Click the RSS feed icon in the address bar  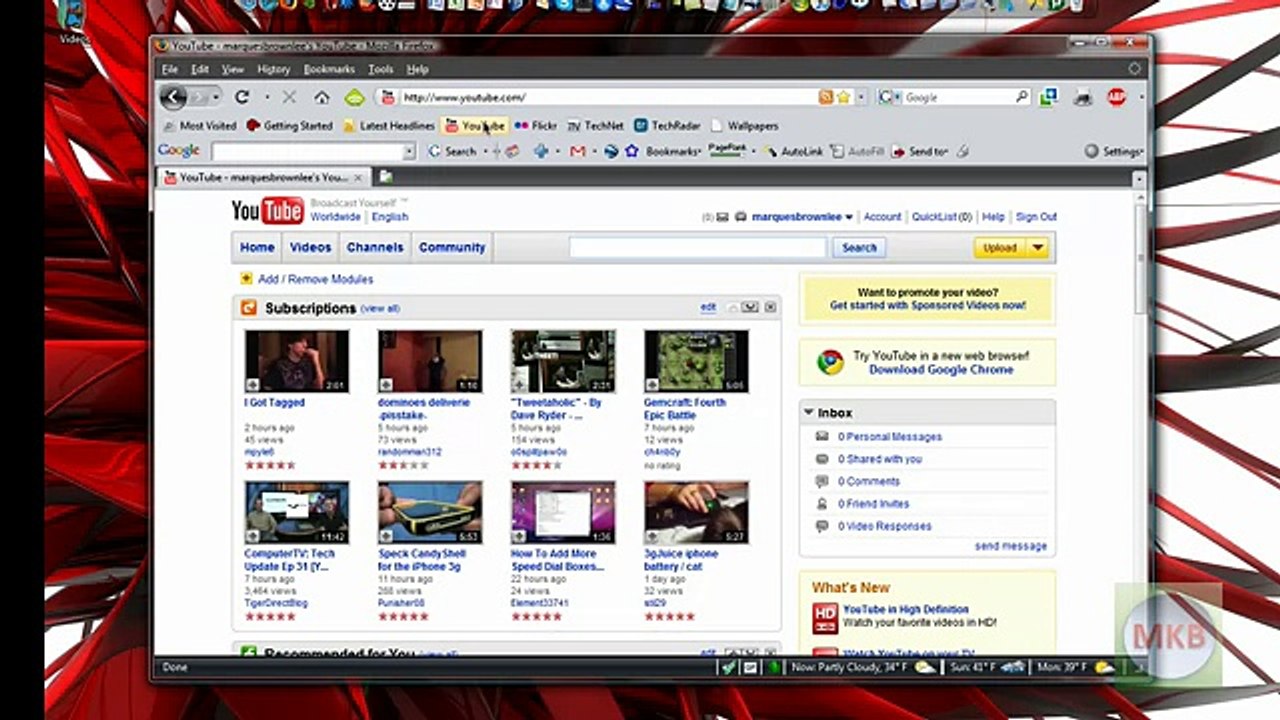826,97
